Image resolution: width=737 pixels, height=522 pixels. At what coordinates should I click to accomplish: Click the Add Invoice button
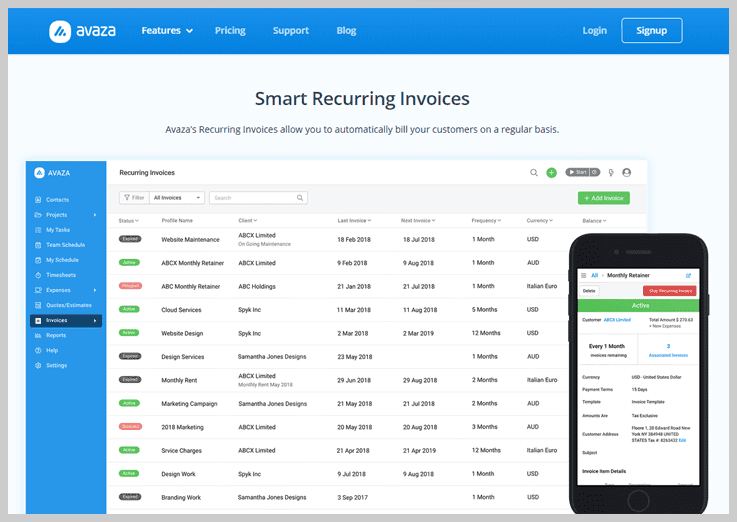point(604,198)
